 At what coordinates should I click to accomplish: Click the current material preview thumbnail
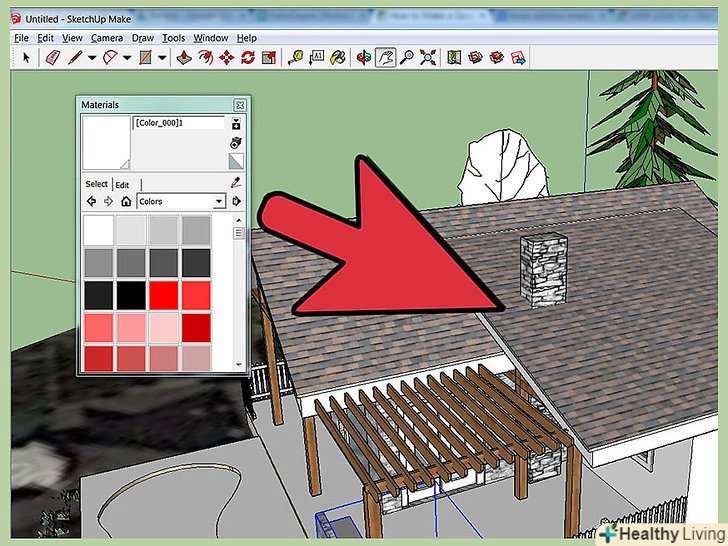pyautogui.click(x=106, y=143)
